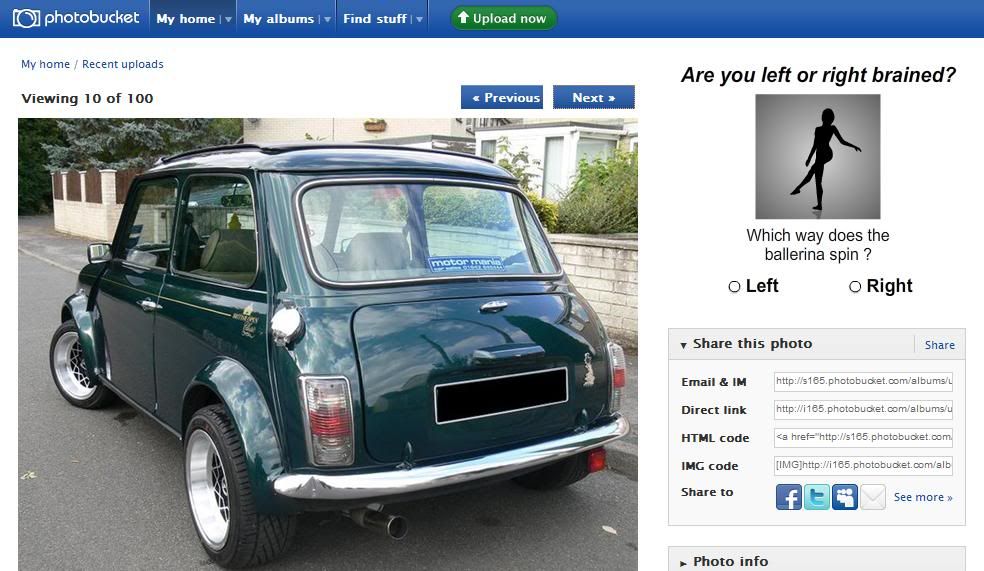This screenshot has height=571, width=984.
Task: Open the Find stuff dropdown arrow
Action: click(x=419, y=19)
